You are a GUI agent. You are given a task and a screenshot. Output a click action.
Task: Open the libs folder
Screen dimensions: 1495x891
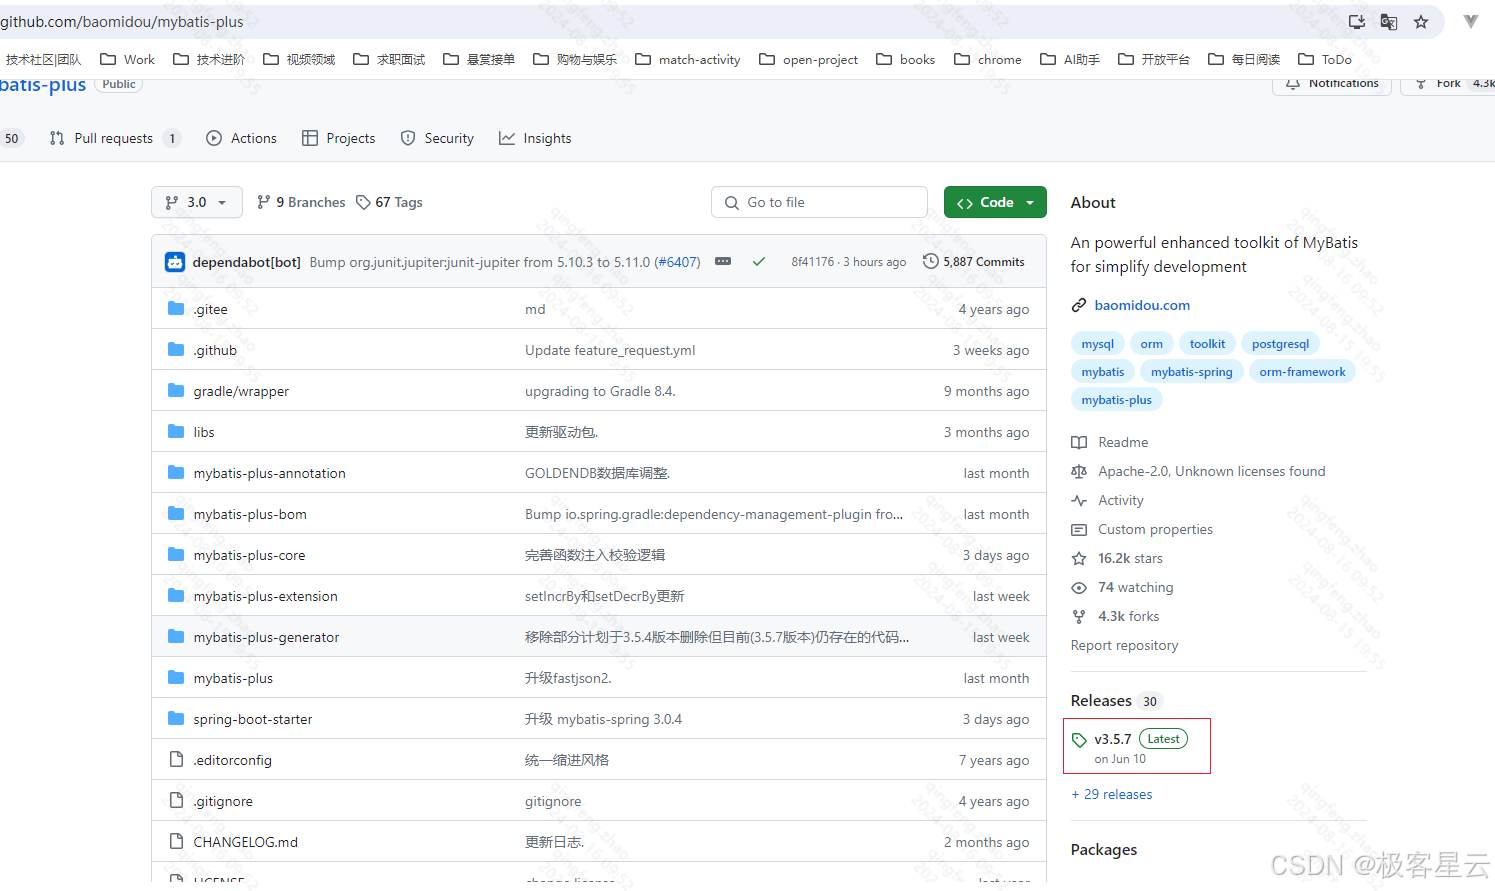coord(204,433)
